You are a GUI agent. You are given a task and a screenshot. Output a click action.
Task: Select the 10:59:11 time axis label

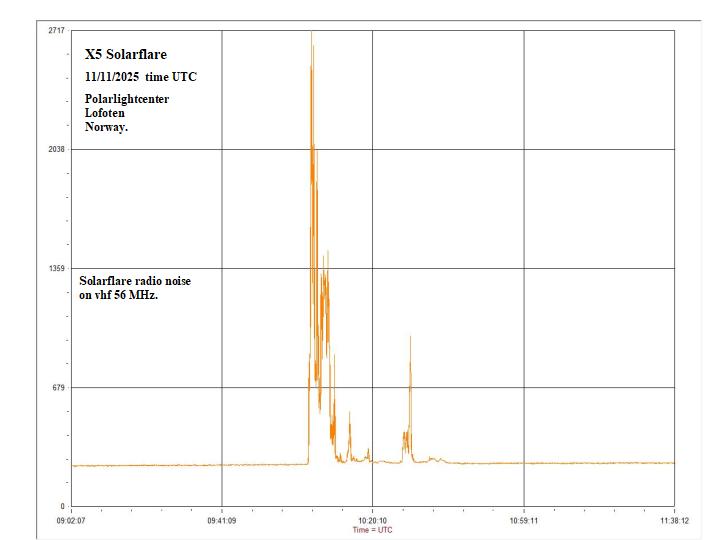(524, 520)
